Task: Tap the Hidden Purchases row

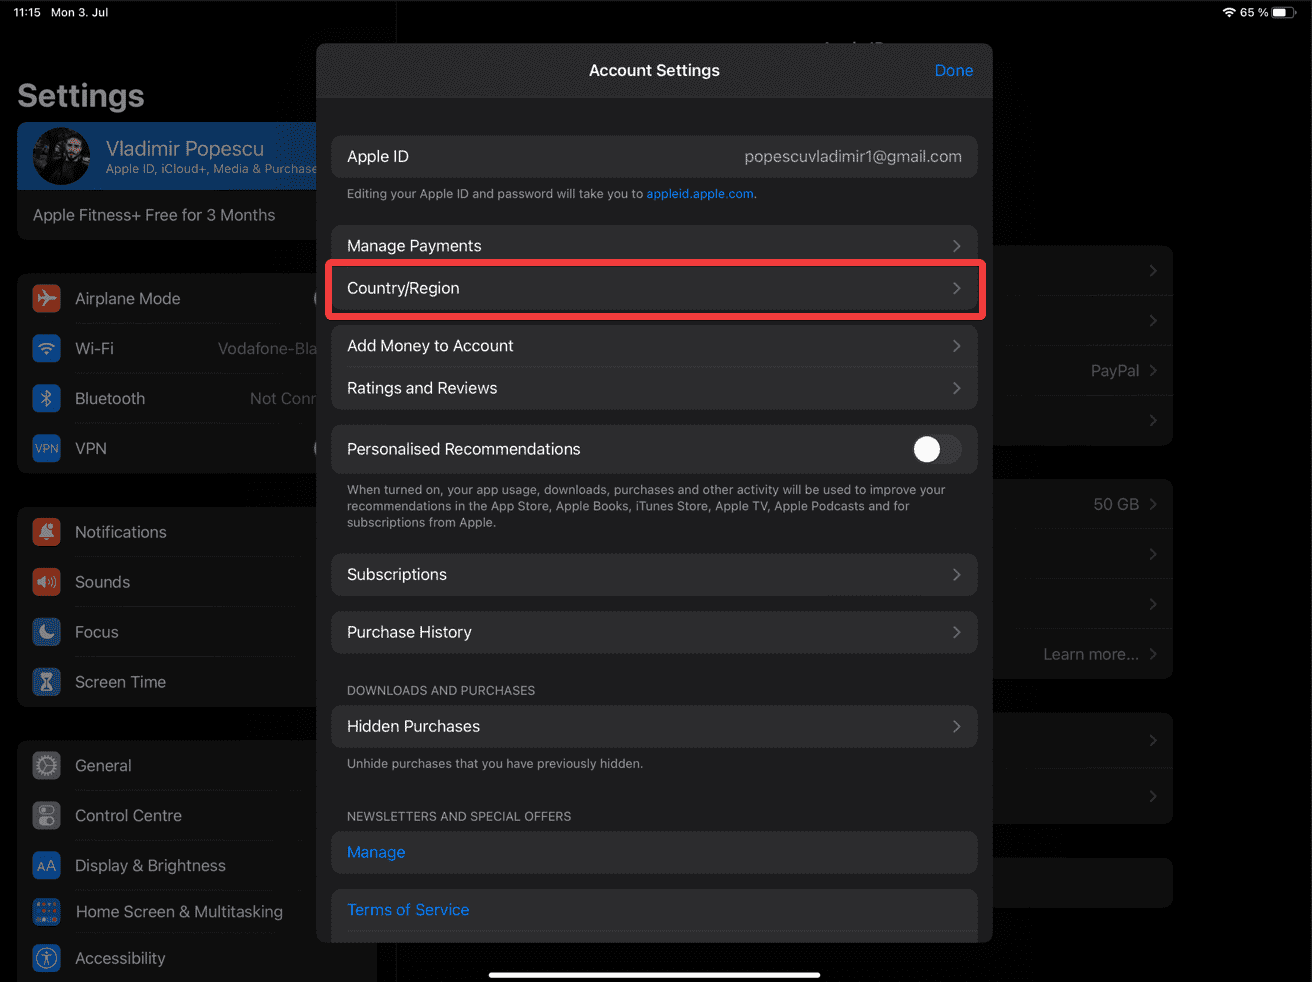Action: click(654, 726)
